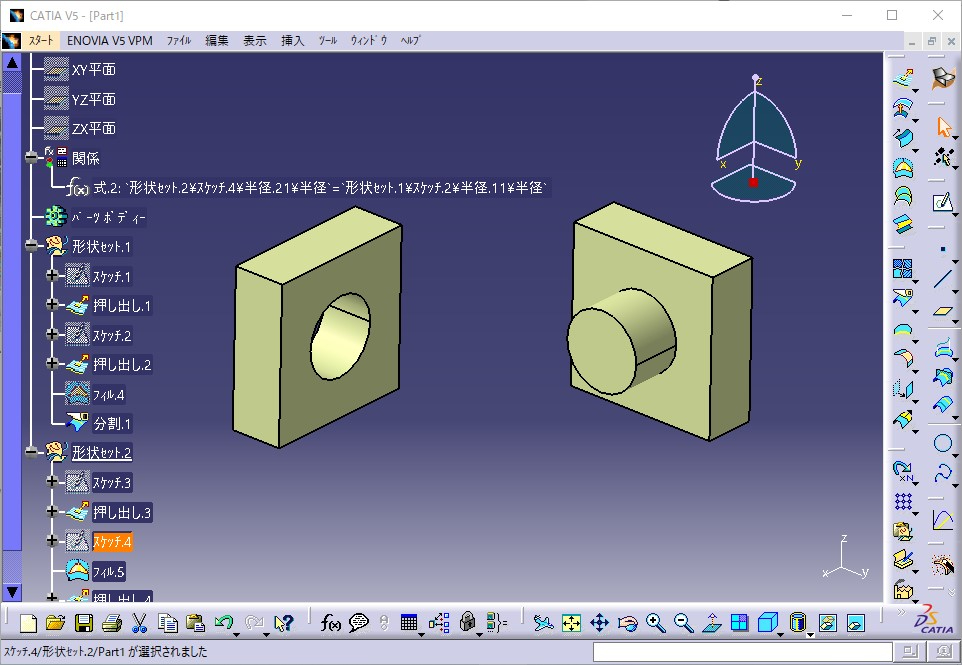The width and height of the screenshot is (962, 665).
Task: Click the Shading cylinder view mode icon
Action: tap(797, 623)
